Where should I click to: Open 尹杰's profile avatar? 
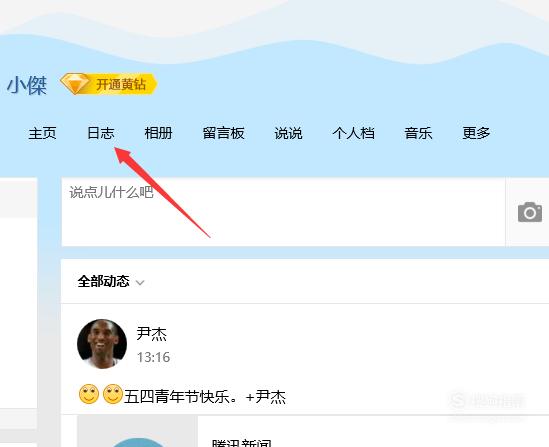click(102, 344)
